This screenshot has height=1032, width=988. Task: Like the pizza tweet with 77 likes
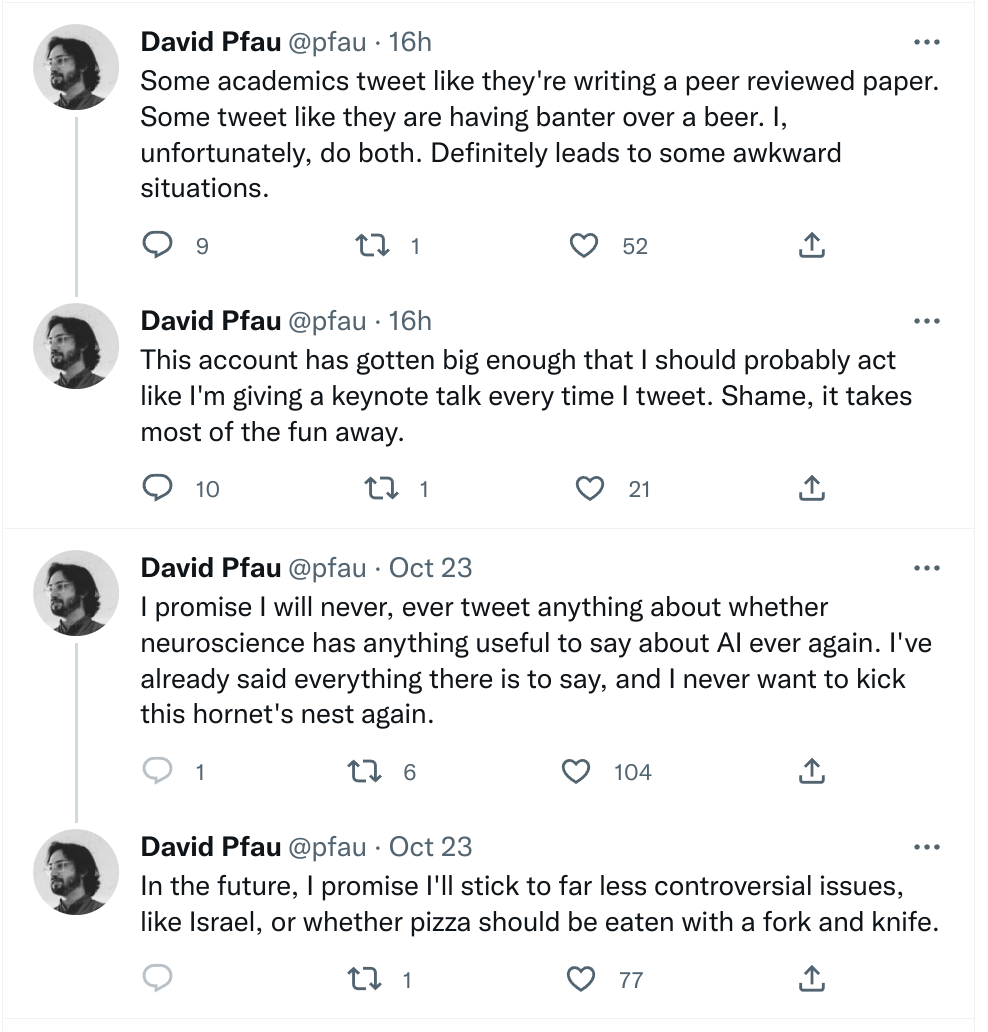[581, 979]
